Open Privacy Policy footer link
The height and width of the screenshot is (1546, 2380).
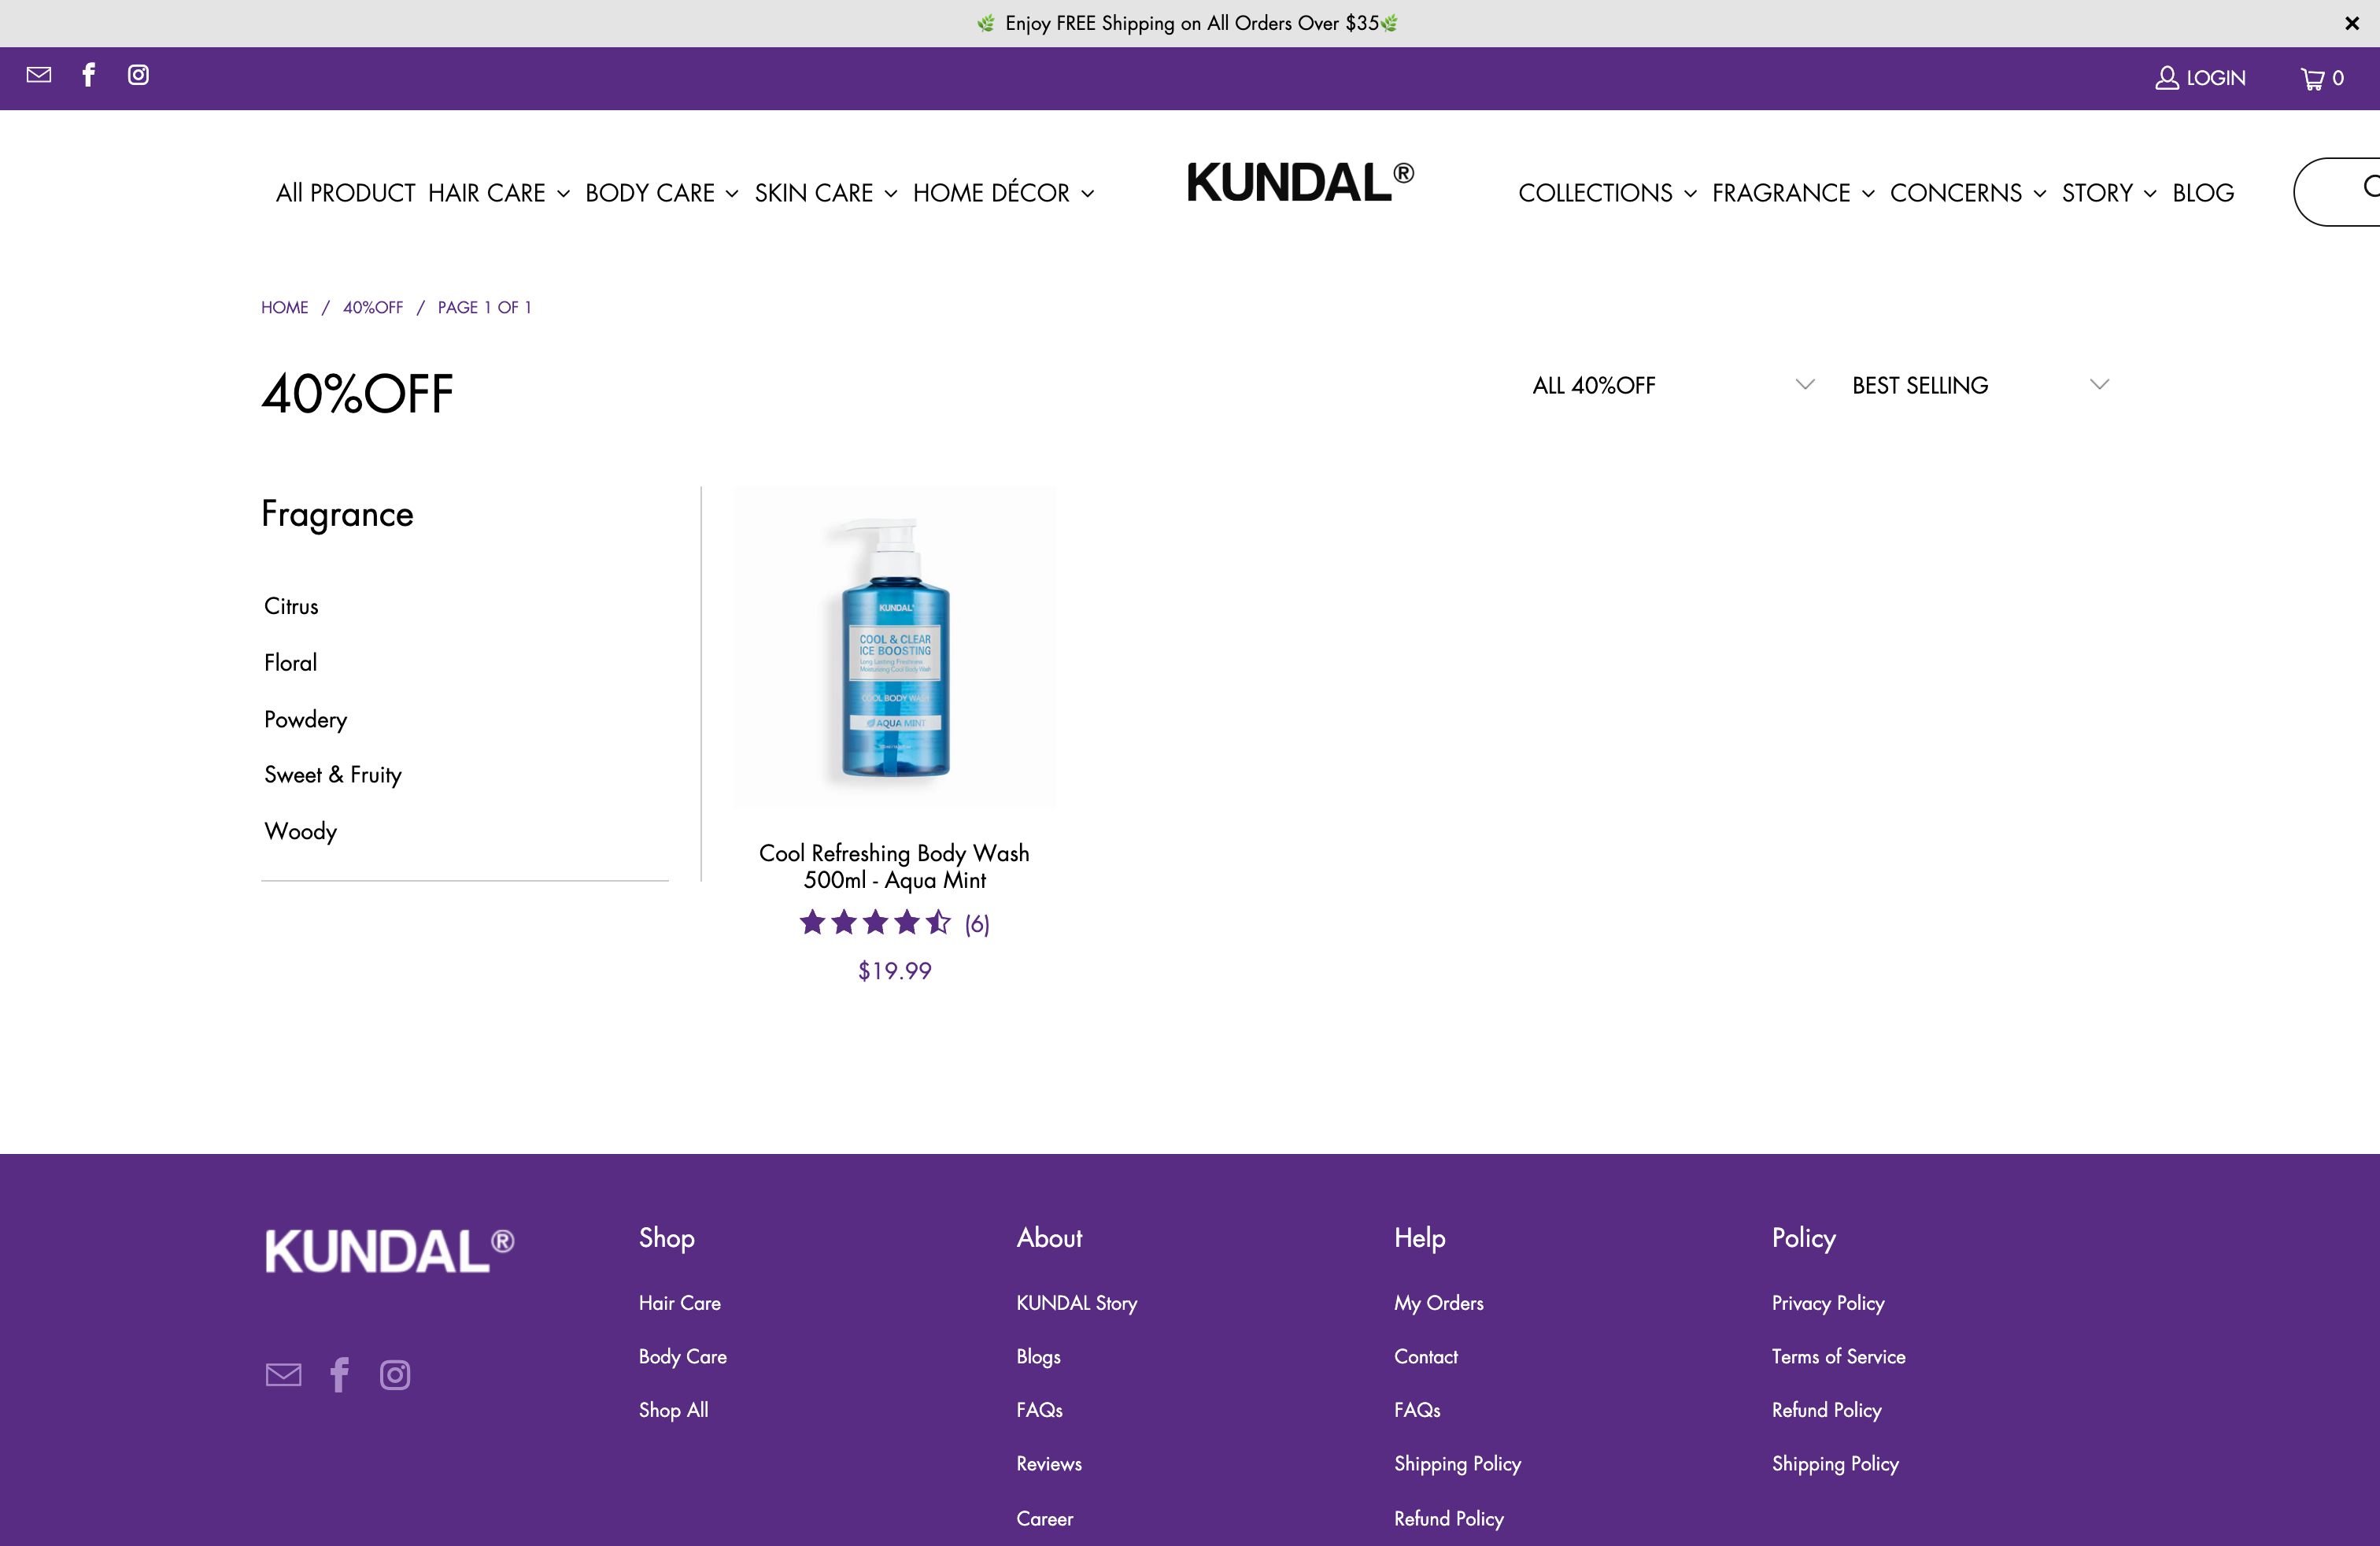(1828, 1303)
